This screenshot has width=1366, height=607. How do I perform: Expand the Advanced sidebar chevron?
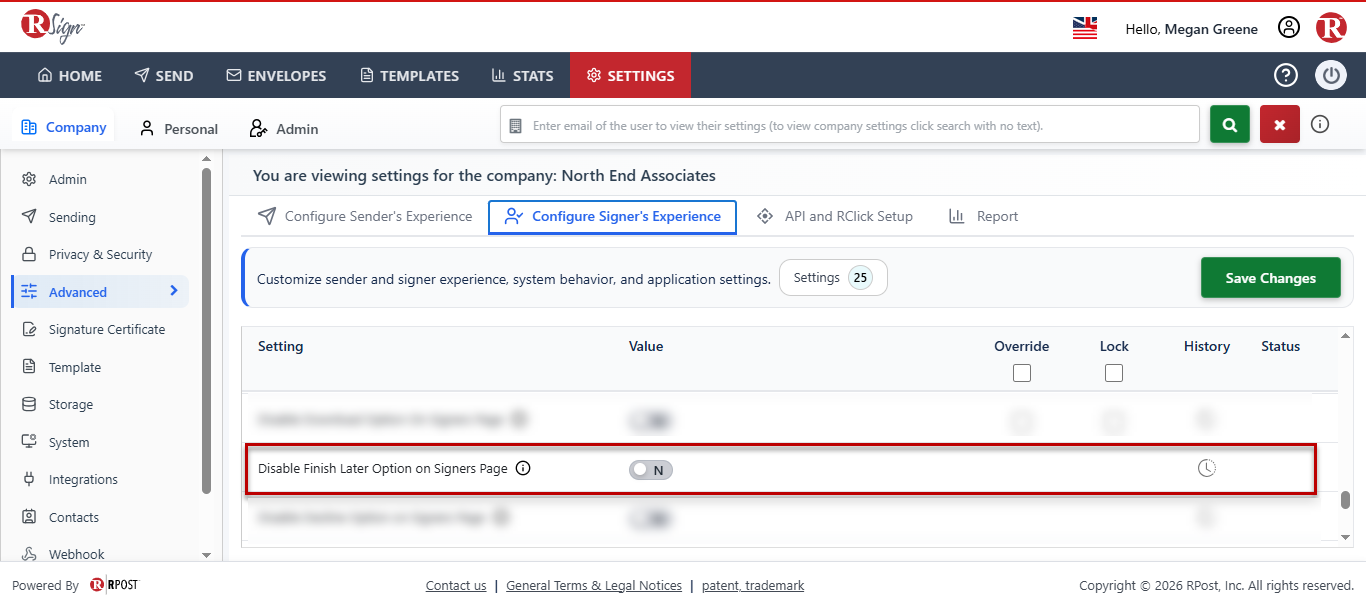[x=173, y=291]
